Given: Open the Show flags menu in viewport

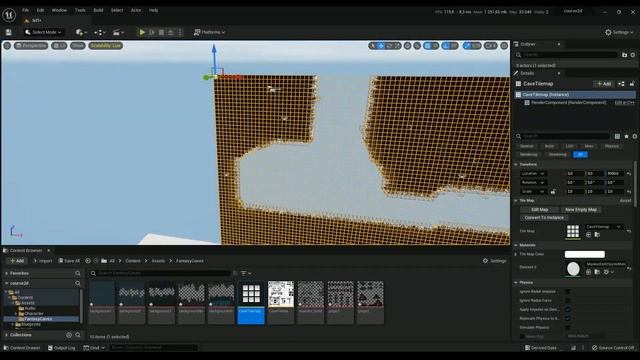Looking at the screenshot, I should (78, 46).
